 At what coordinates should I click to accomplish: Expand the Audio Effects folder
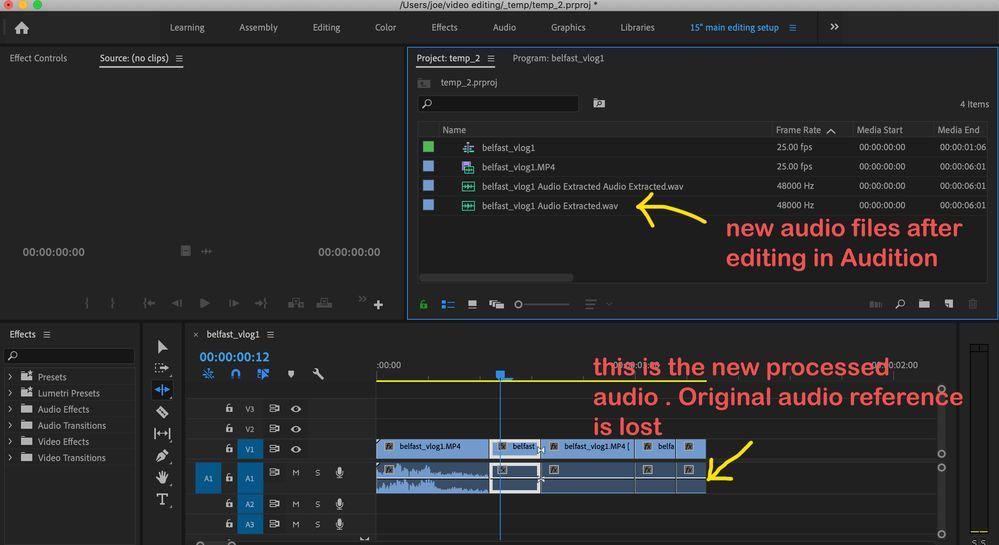click(x=10, y=409)
